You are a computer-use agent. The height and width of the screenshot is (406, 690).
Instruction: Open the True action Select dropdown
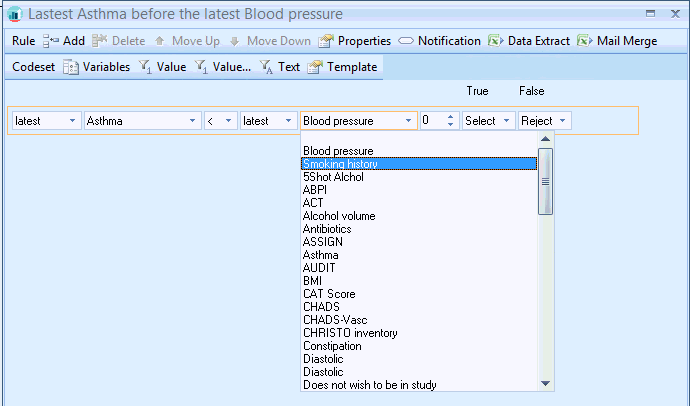(505, 121)
